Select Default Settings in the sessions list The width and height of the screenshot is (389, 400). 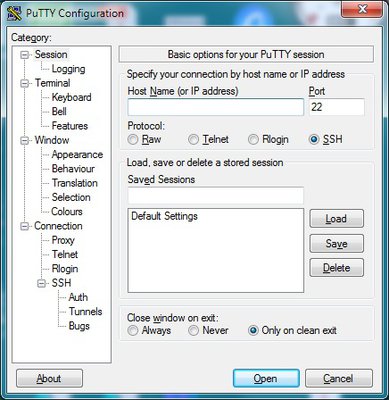click(164, 216)
